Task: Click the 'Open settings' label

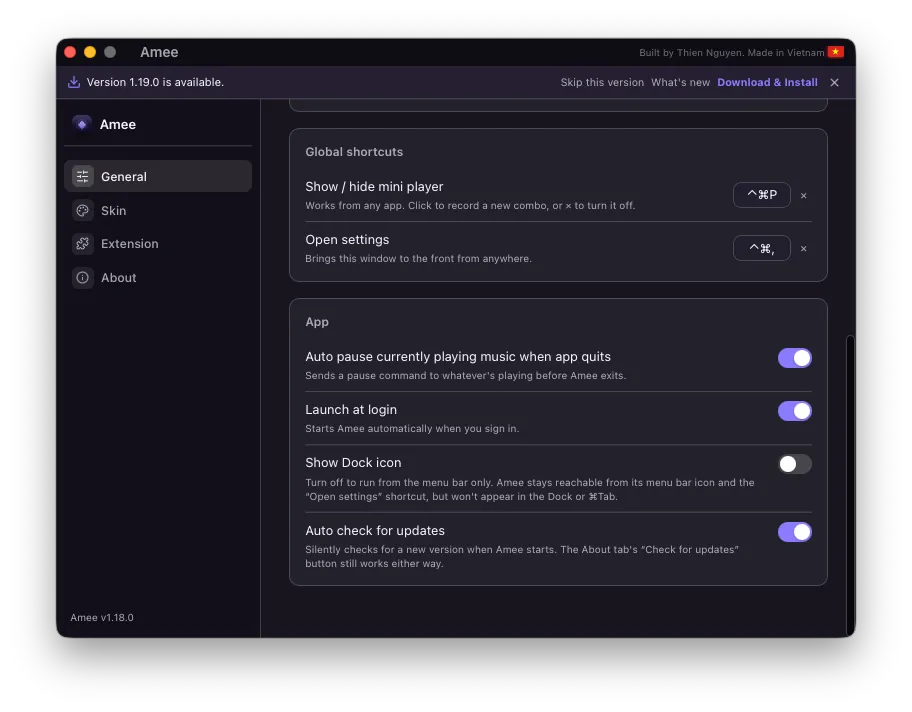Action: (x=347, y=240)
